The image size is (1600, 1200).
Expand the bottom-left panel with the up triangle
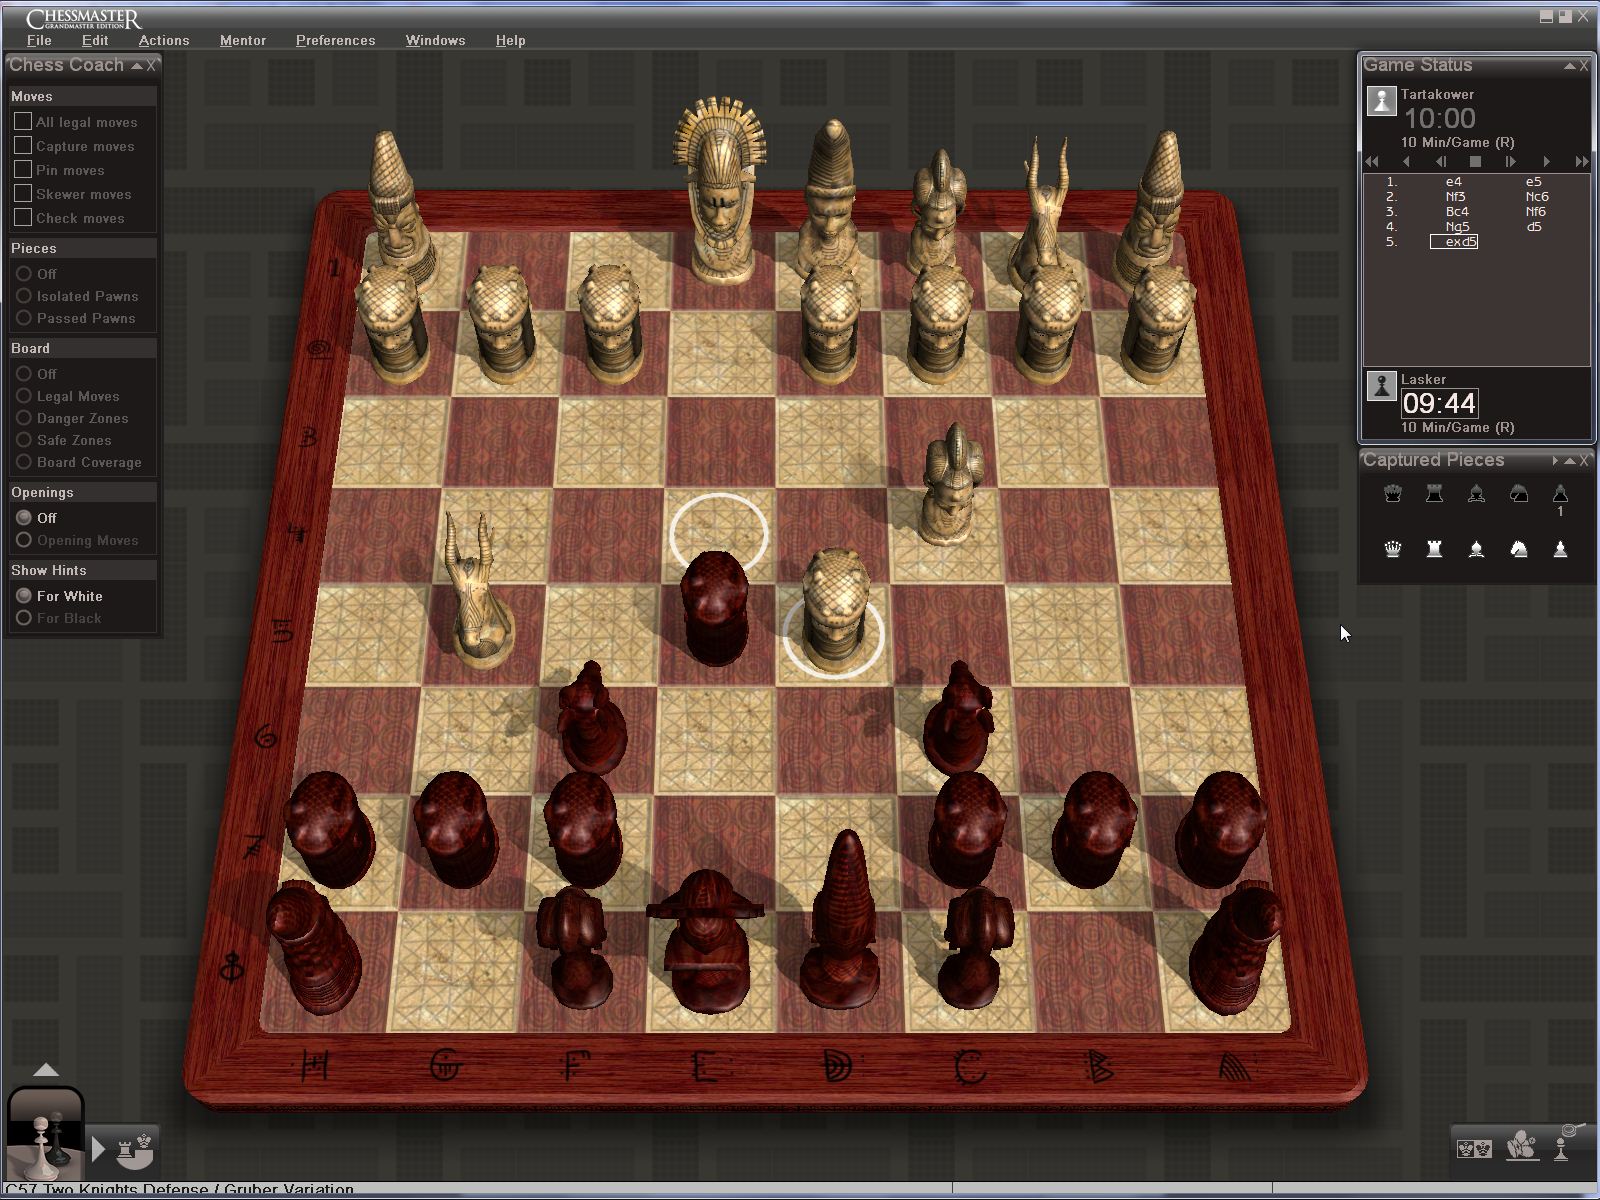click(x=46, y=1070)
